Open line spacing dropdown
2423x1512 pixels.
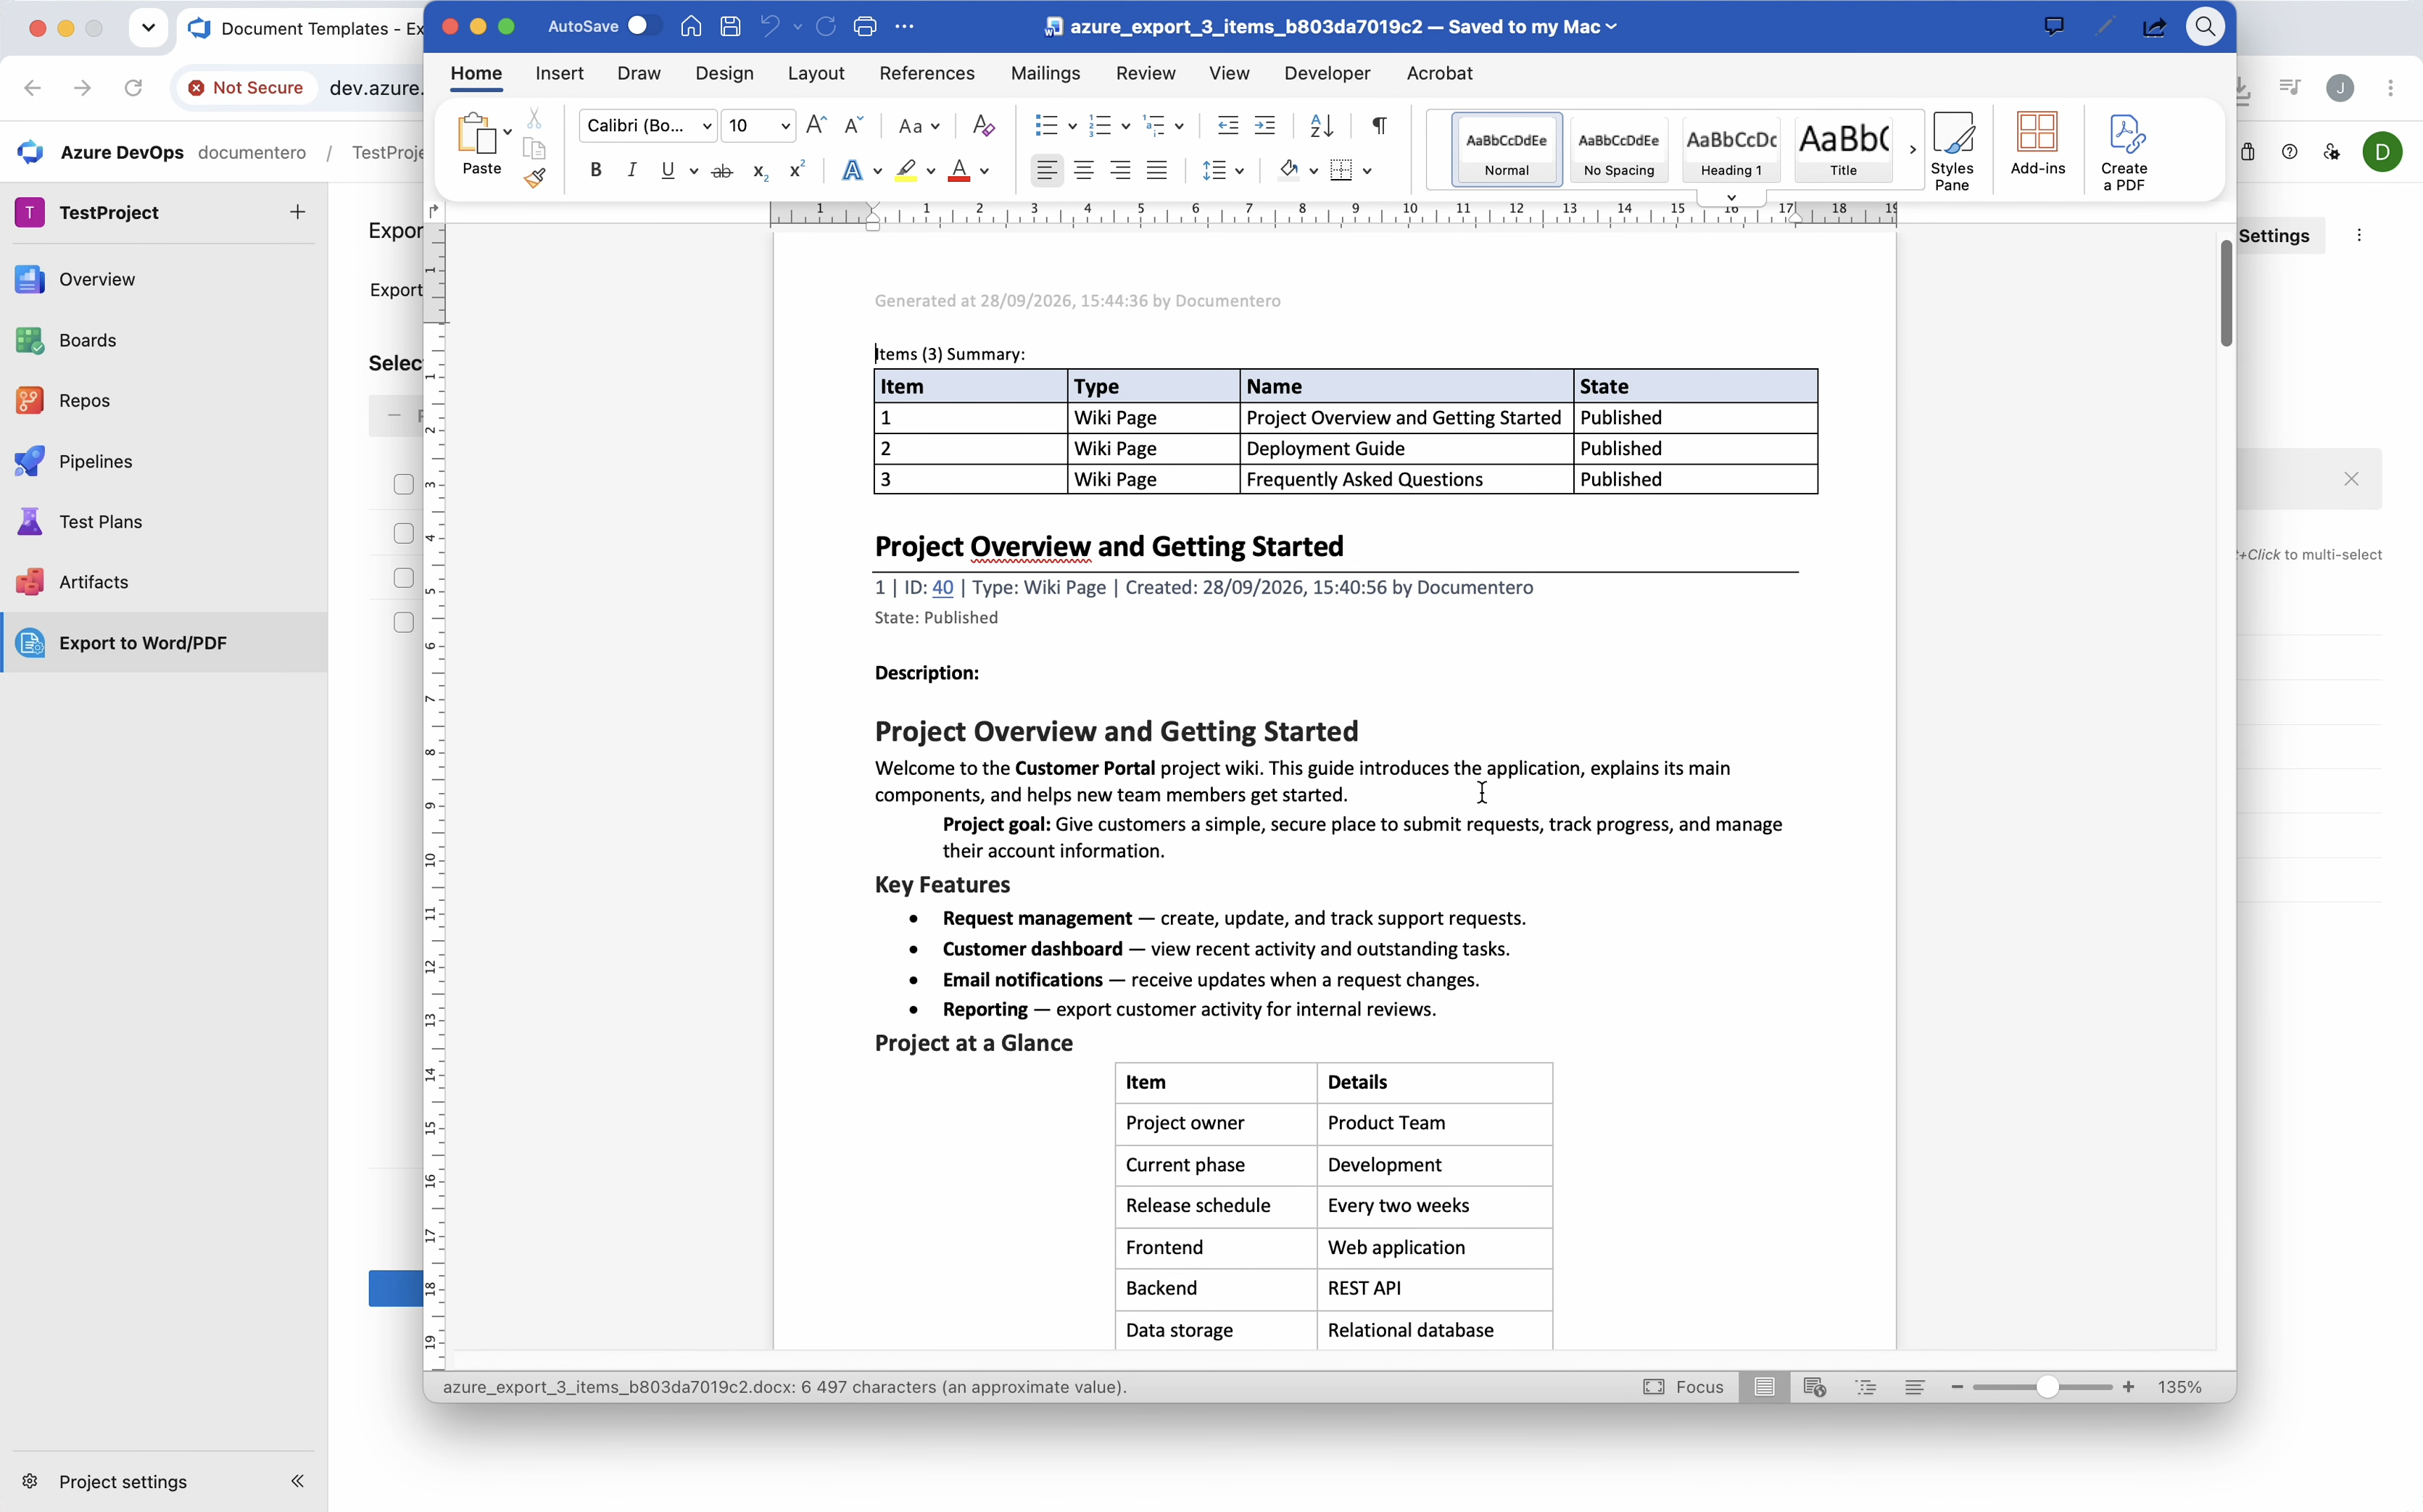1223,171
